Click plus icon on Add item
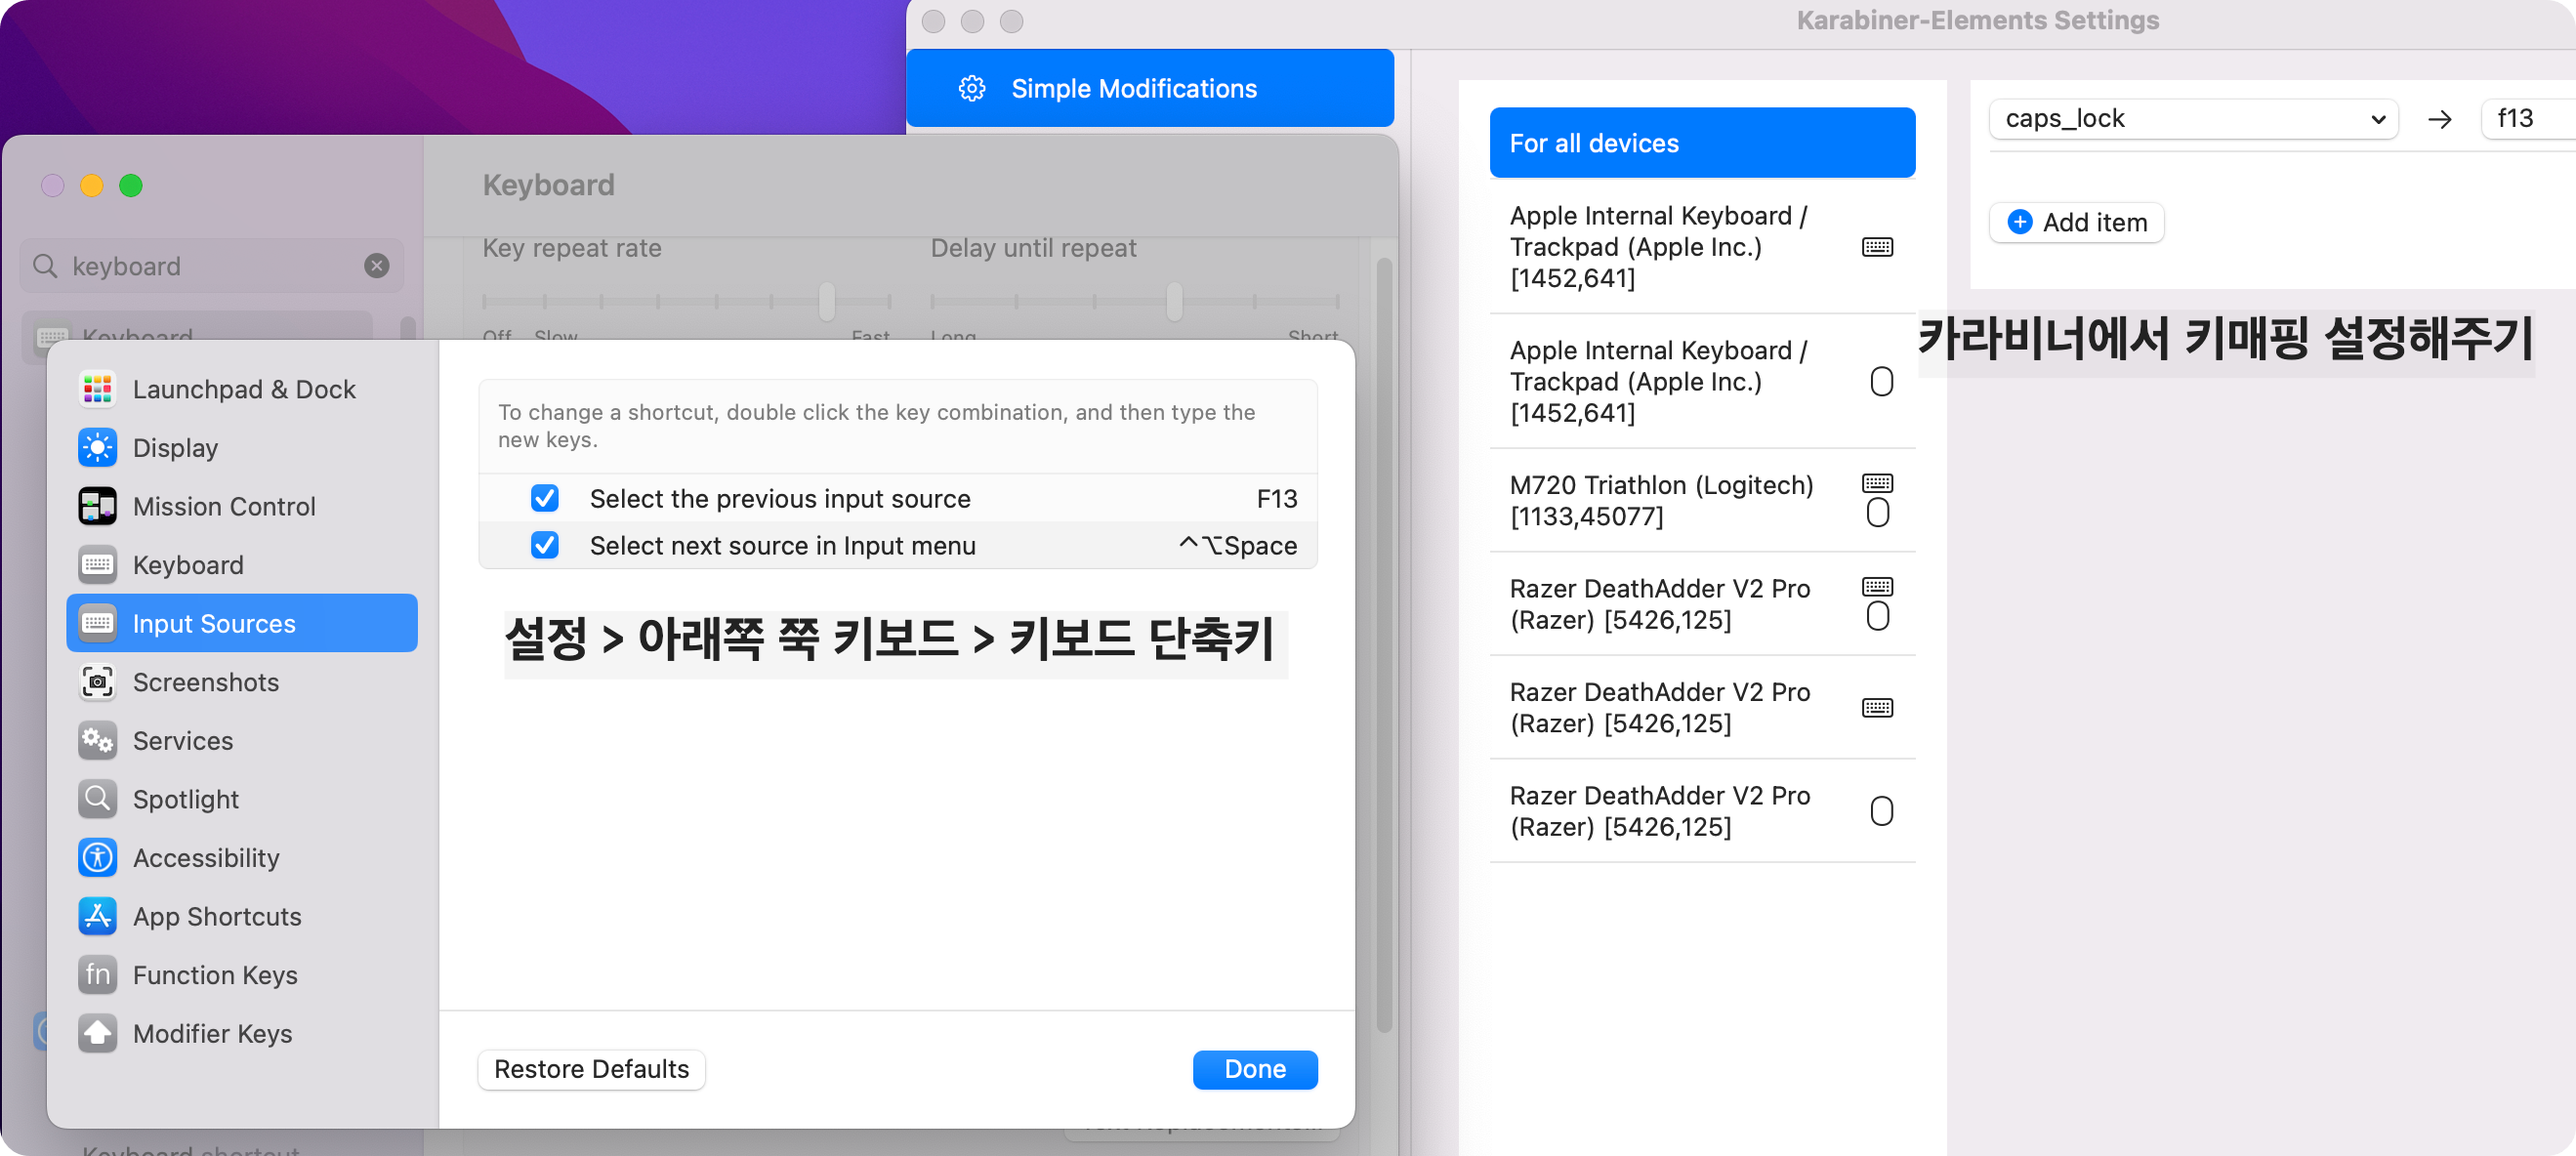The height and width of the screenshot is (1156, 2576). 2019,222
